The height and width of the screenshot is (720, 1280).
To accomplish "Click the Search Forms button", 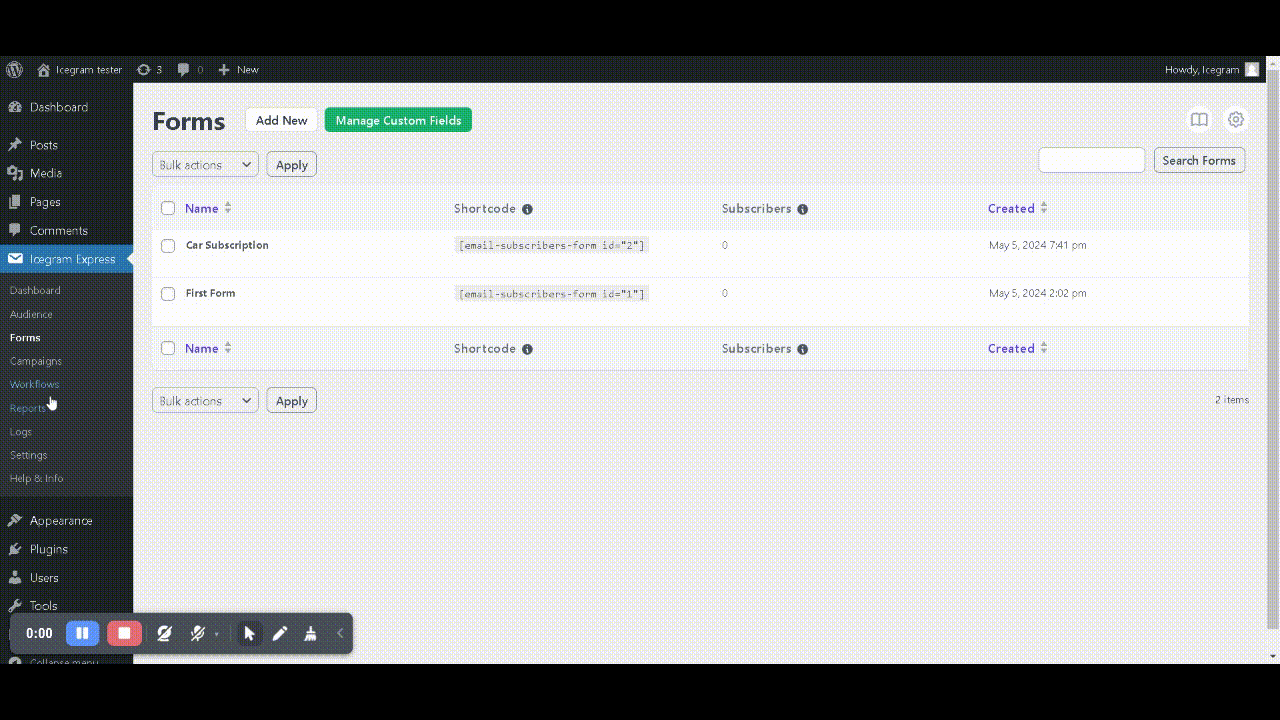I will pos(1199,160).
